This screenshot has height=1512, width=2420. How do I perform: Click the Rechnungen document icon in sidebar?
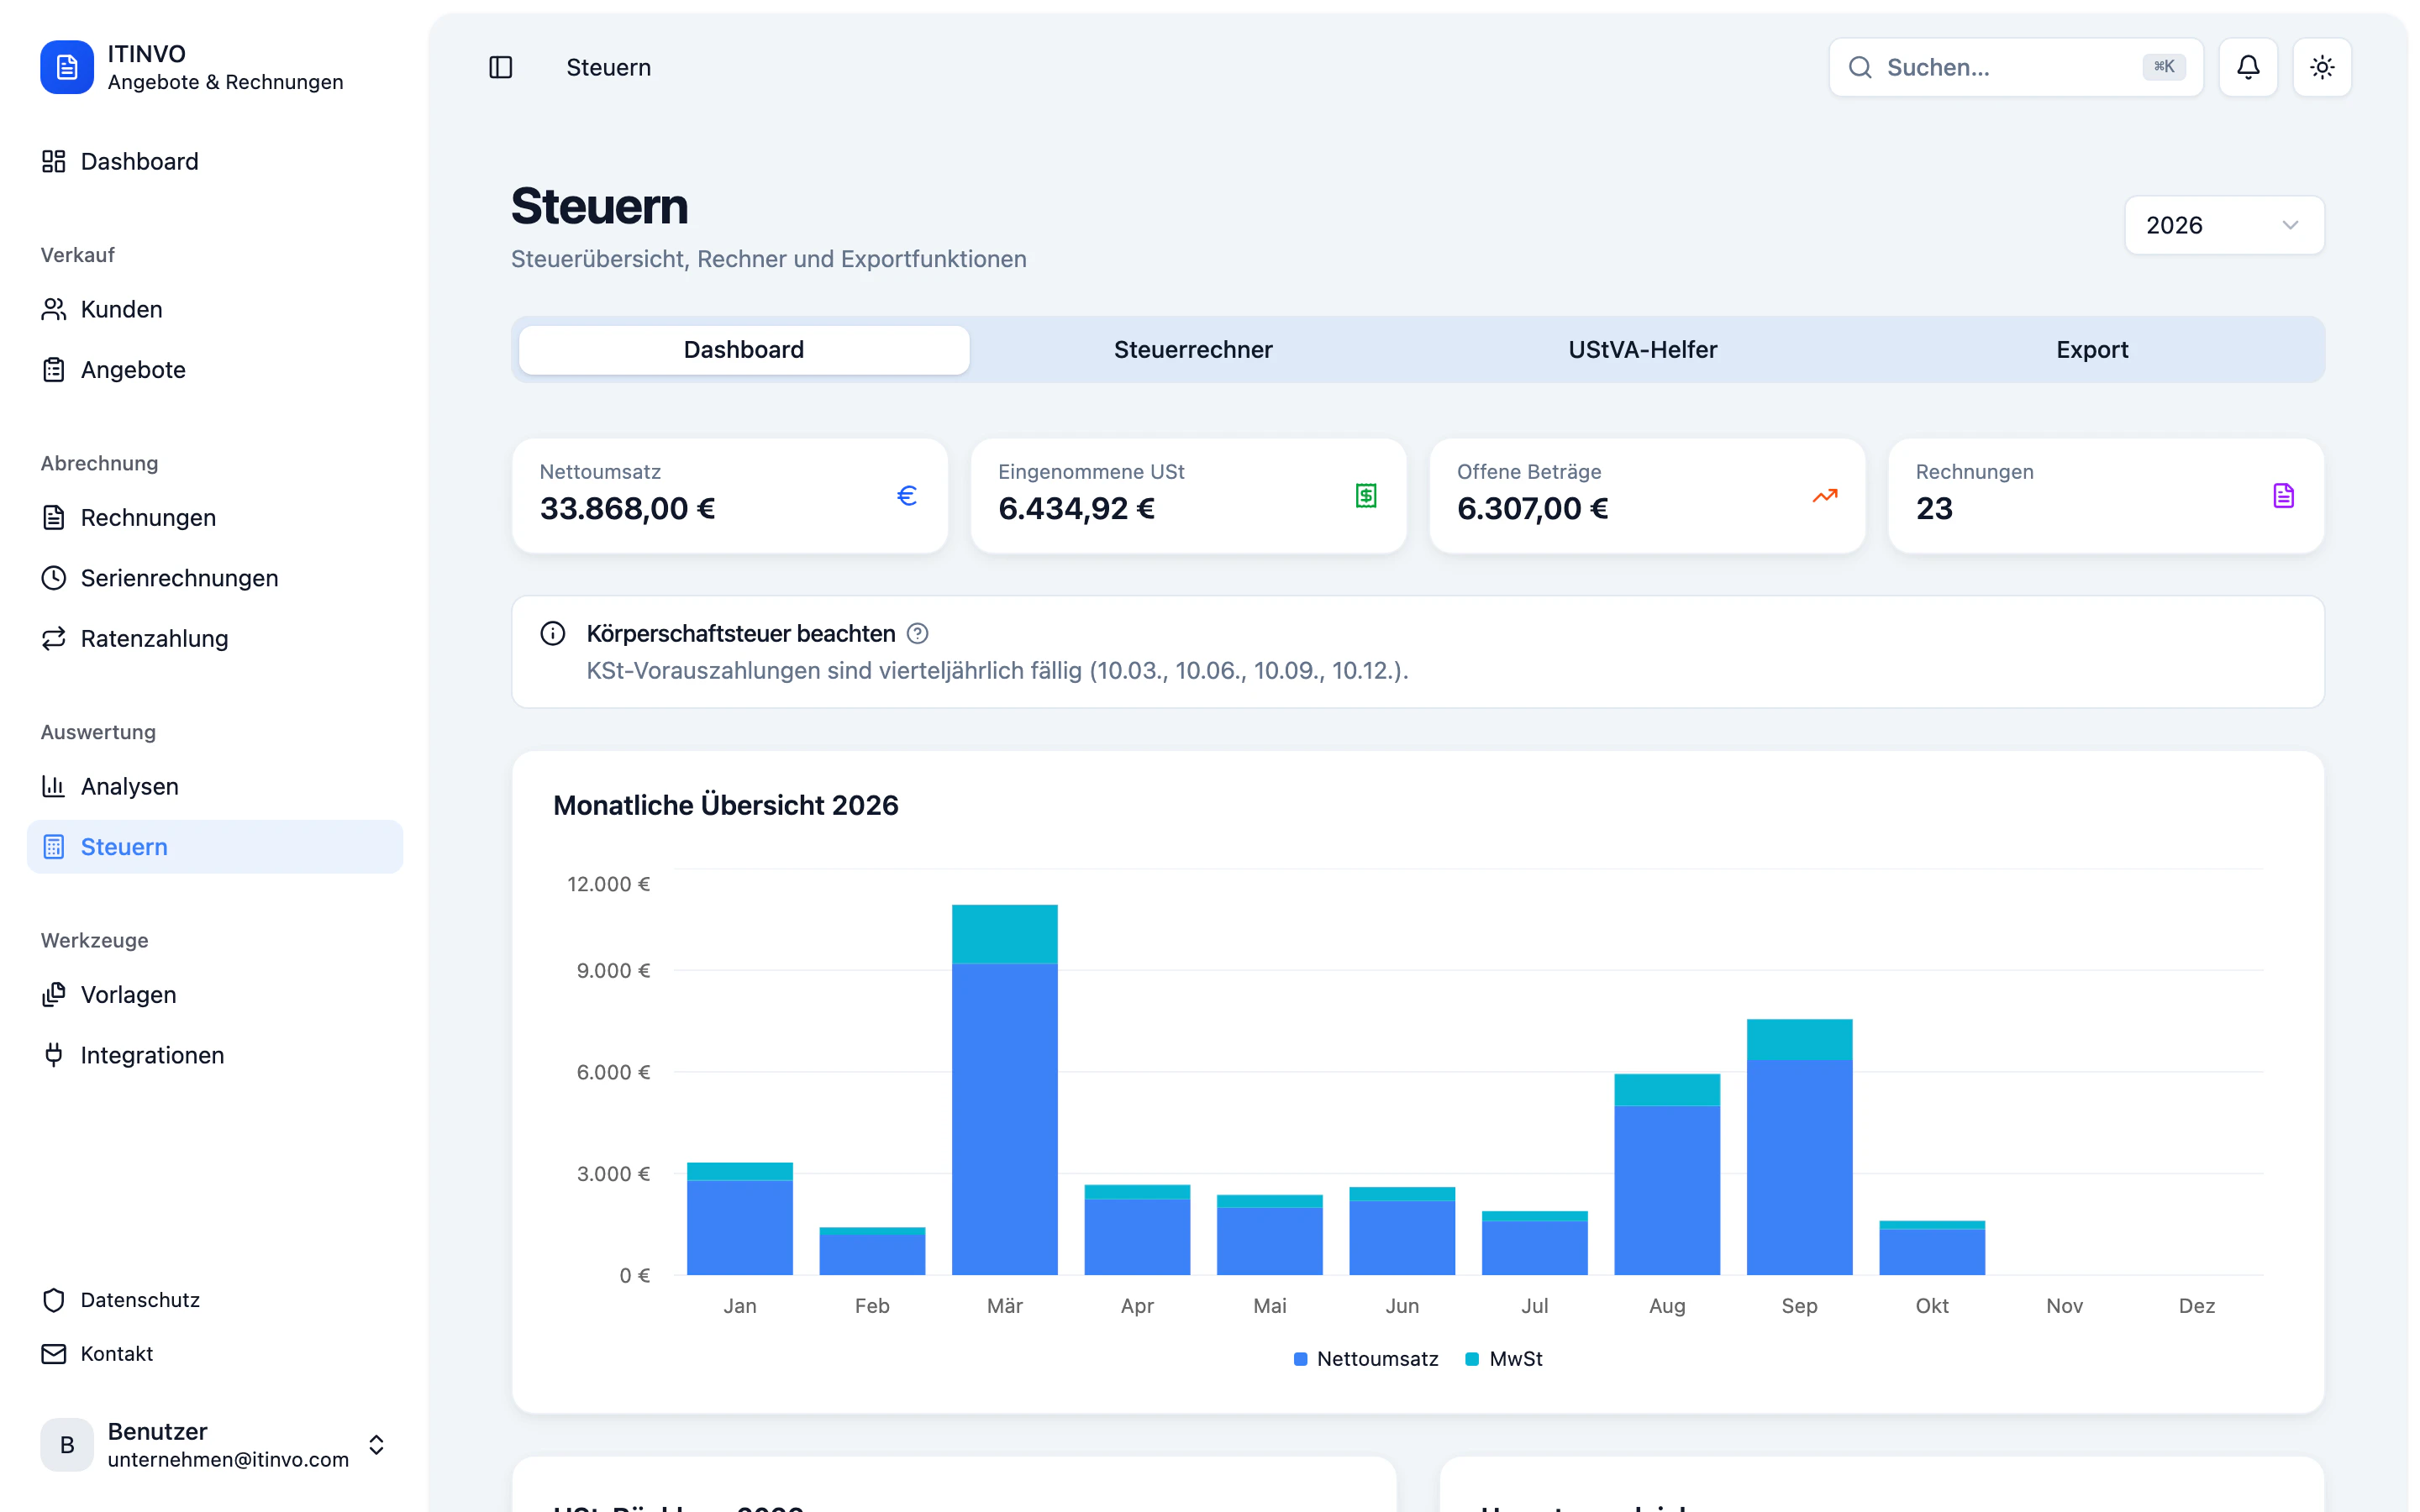pyautogui.click(x=54, y=517)
